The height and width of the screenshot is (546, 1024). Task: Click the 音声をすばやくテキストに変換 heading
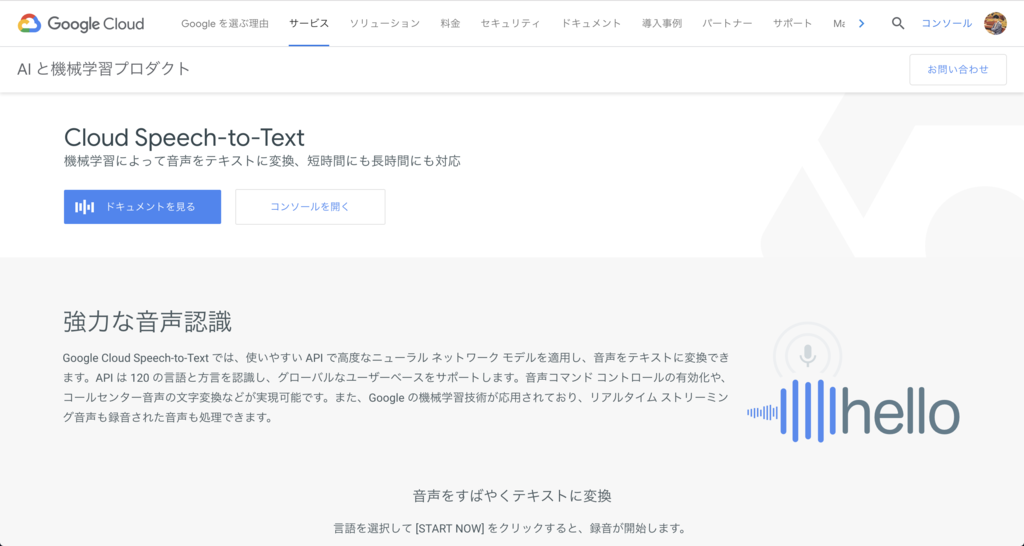512,496
